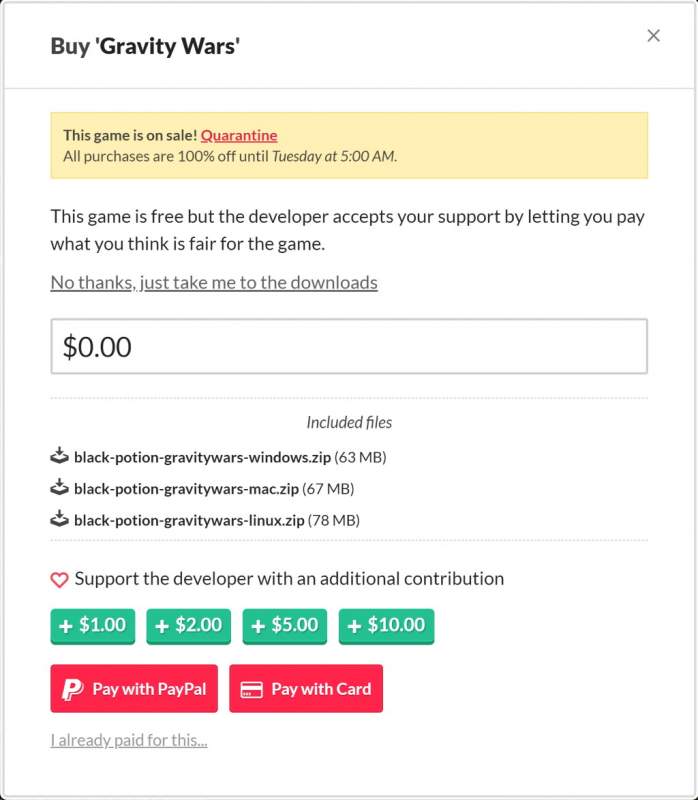Add a $2.00 contribution
Screen dimensions: 698x800
pos(189,626)
